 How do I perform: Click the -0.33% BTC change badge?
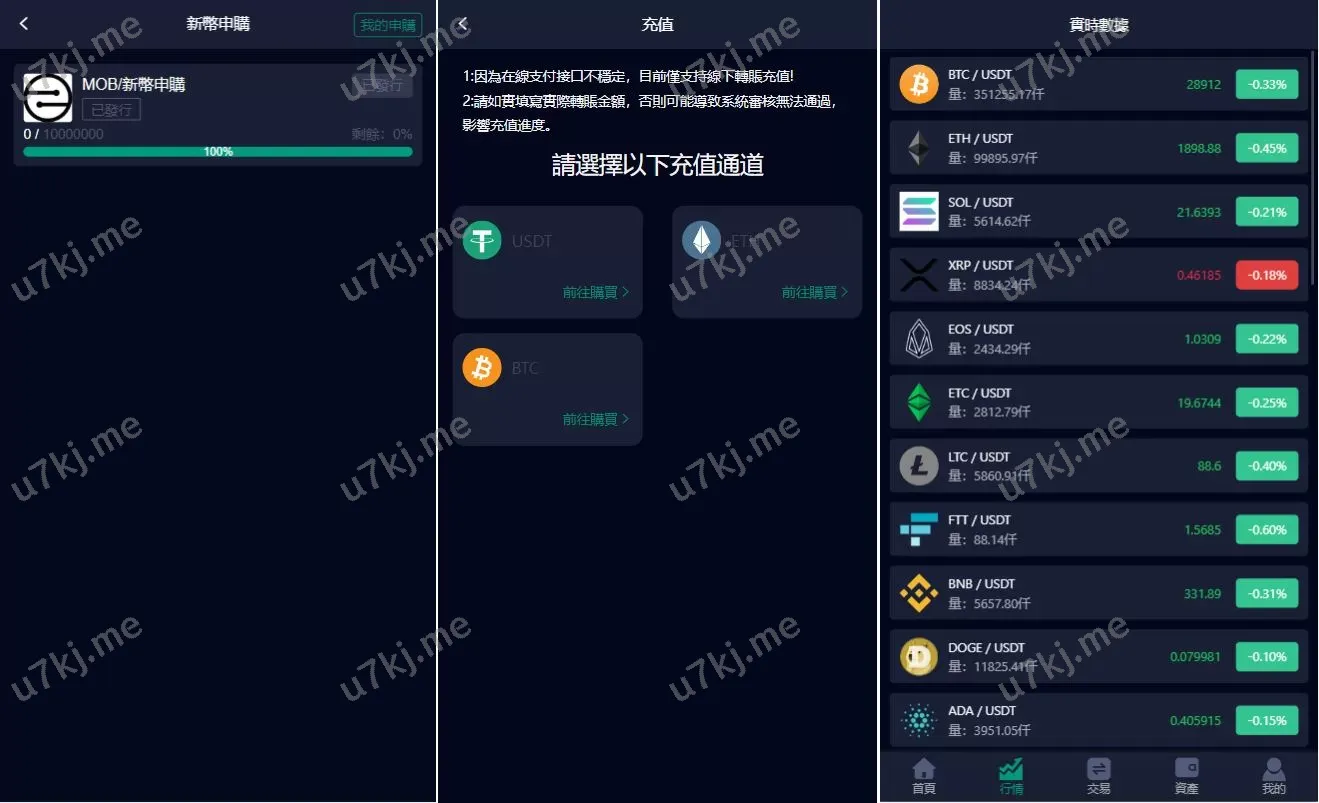(x=1267, y=84)
